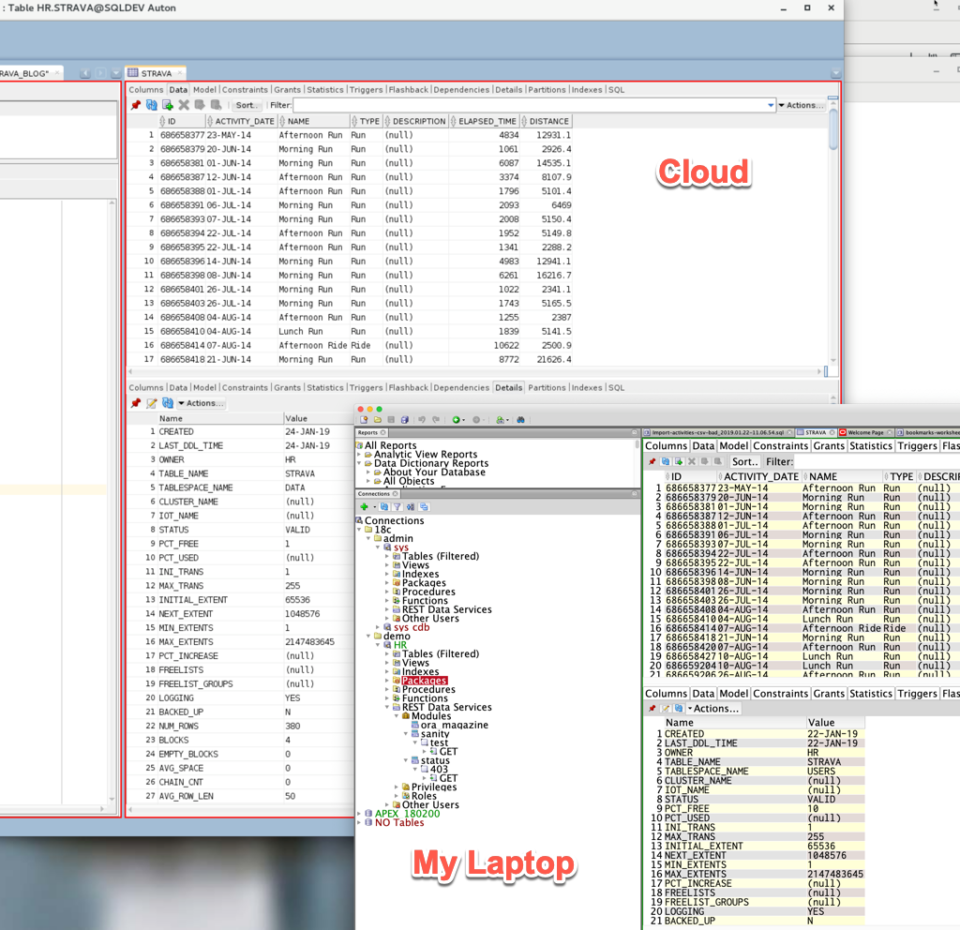Click the Sort button in Cloud data toolbar
Viewport: 960px width, 930px height.
coord(245,105)
